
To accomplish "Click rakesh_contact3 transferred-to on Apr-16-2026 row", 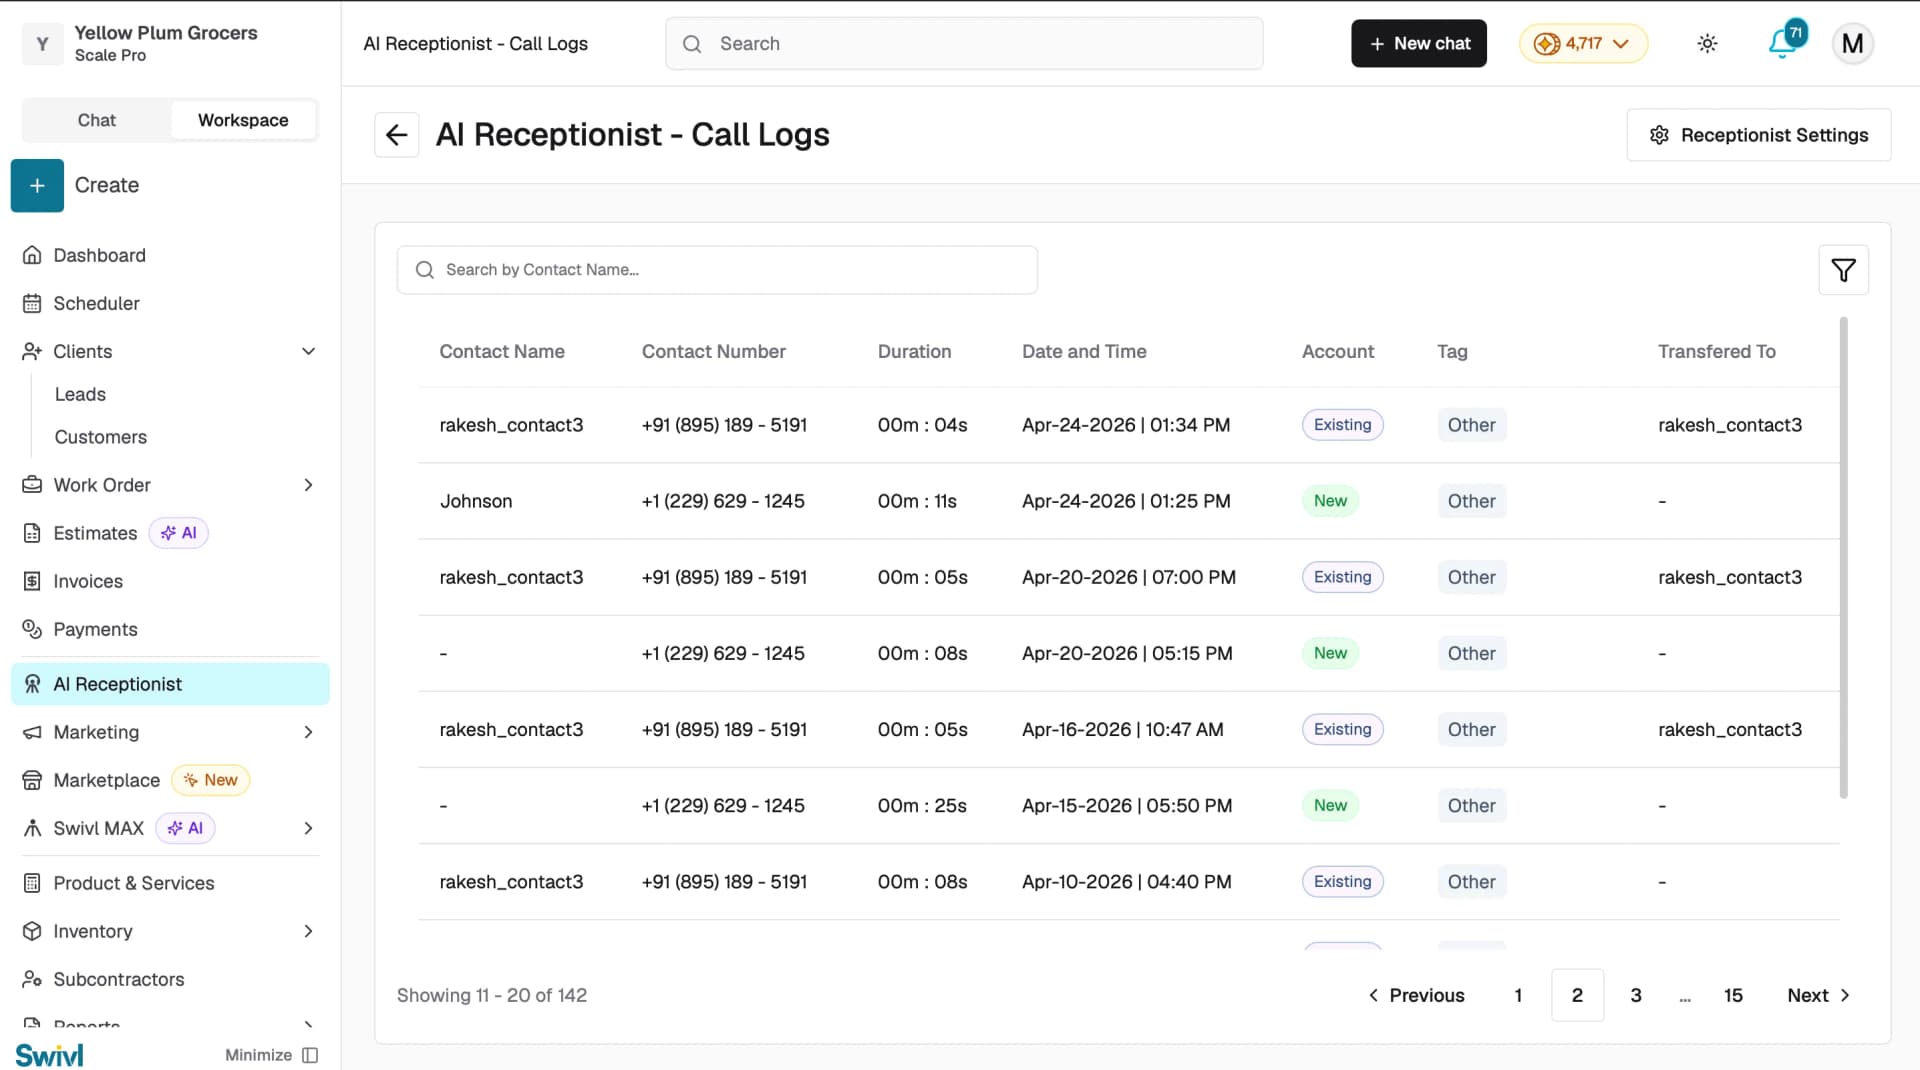I will click(1730, 730).
